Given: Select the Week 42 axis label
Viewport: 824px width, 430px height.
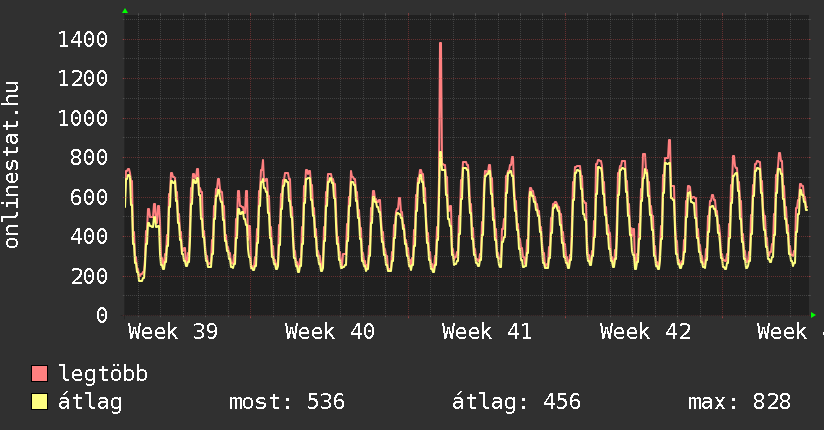Looking at the screenshot, I should tap(645, 332).
